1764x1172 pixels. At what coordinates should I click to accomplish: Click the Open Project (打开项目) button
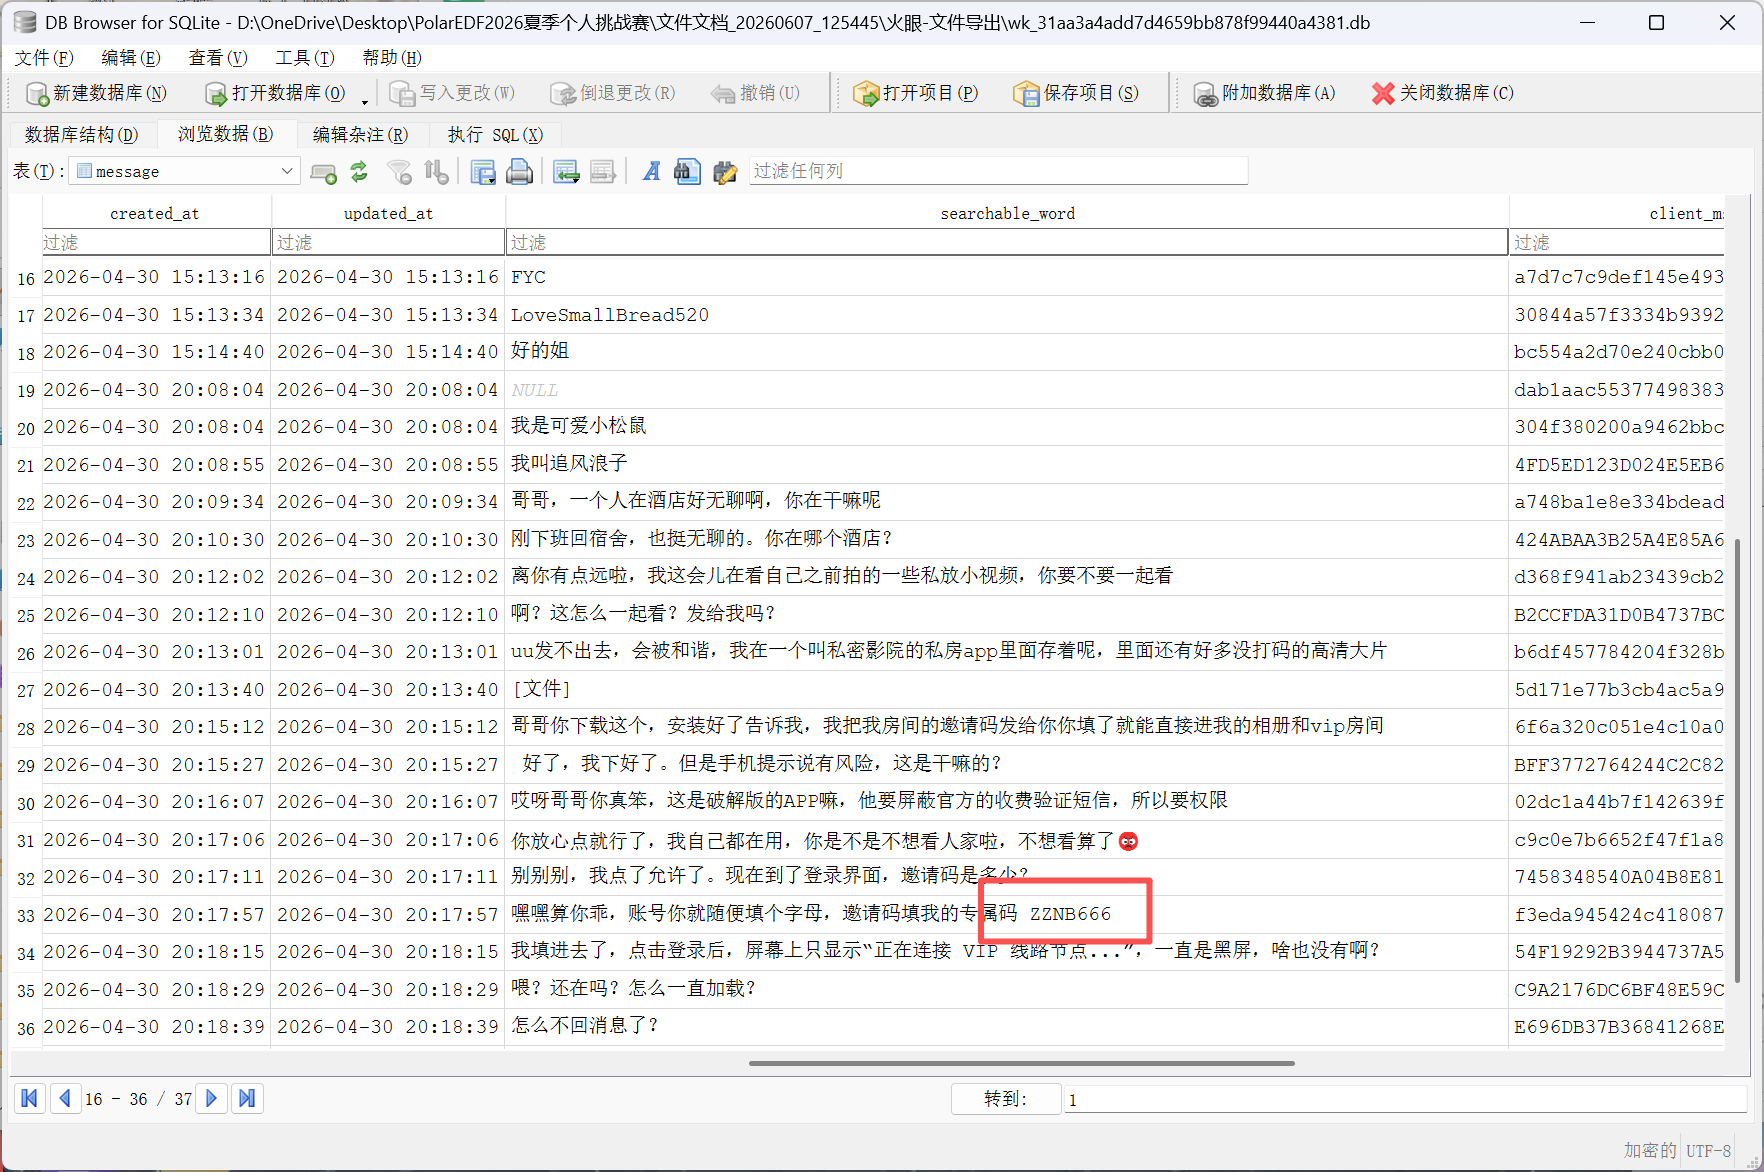click(915, 93)
